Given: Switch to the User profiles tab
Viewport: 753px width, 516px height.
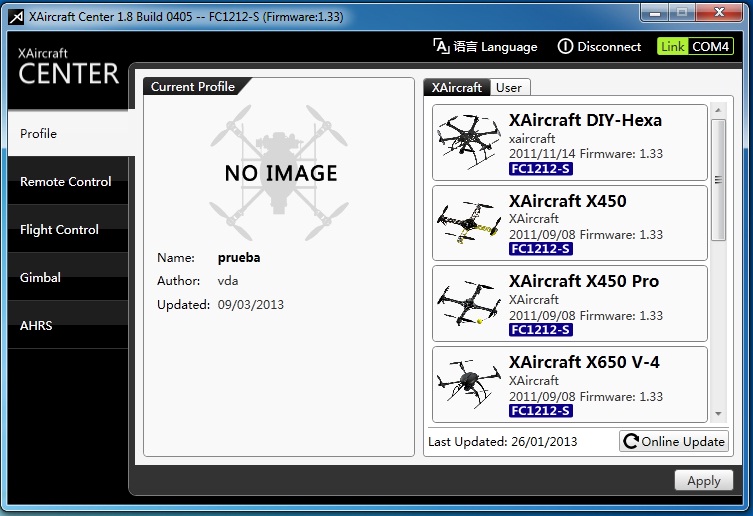Looking at the screenshot, I should 509,87.
